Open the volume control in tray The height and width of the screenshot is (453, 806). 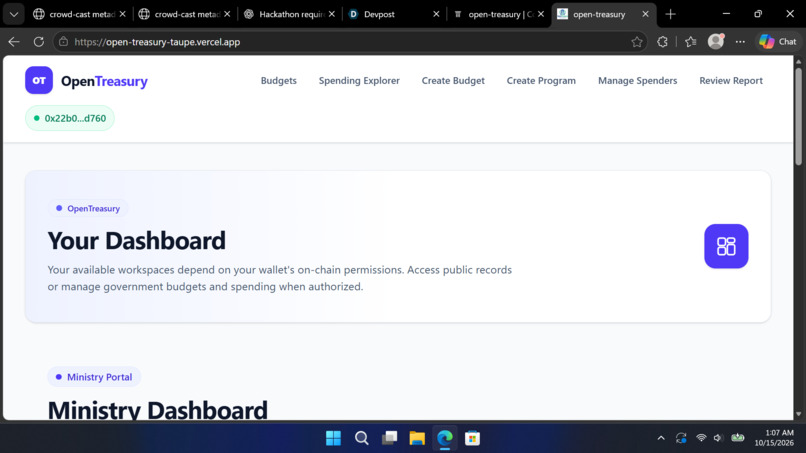[x=718, y=438]
